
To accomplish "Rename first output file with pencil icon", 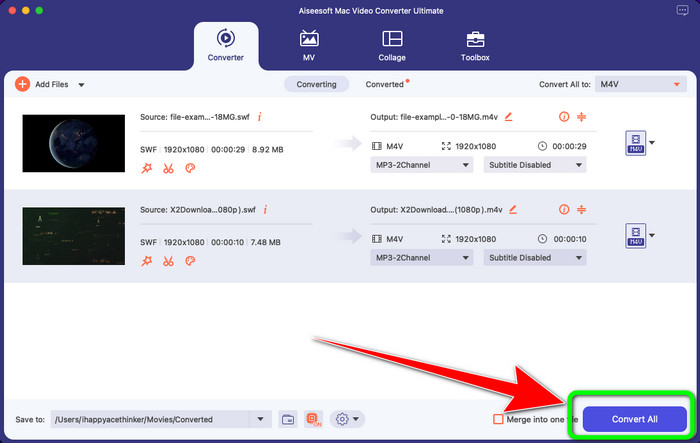I will (508, 117).
